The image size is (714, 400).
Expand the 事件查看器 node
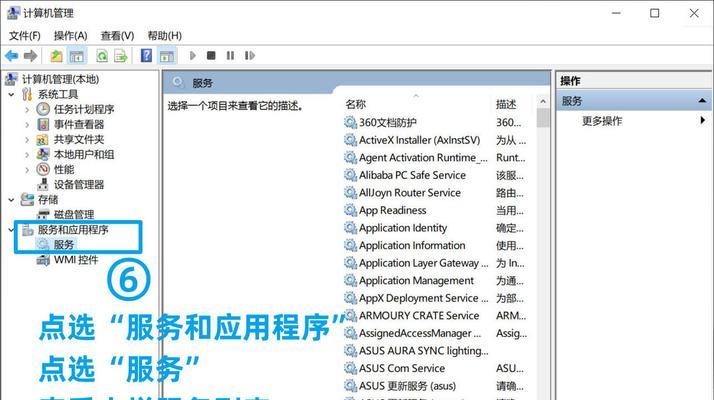pos(27,125)
